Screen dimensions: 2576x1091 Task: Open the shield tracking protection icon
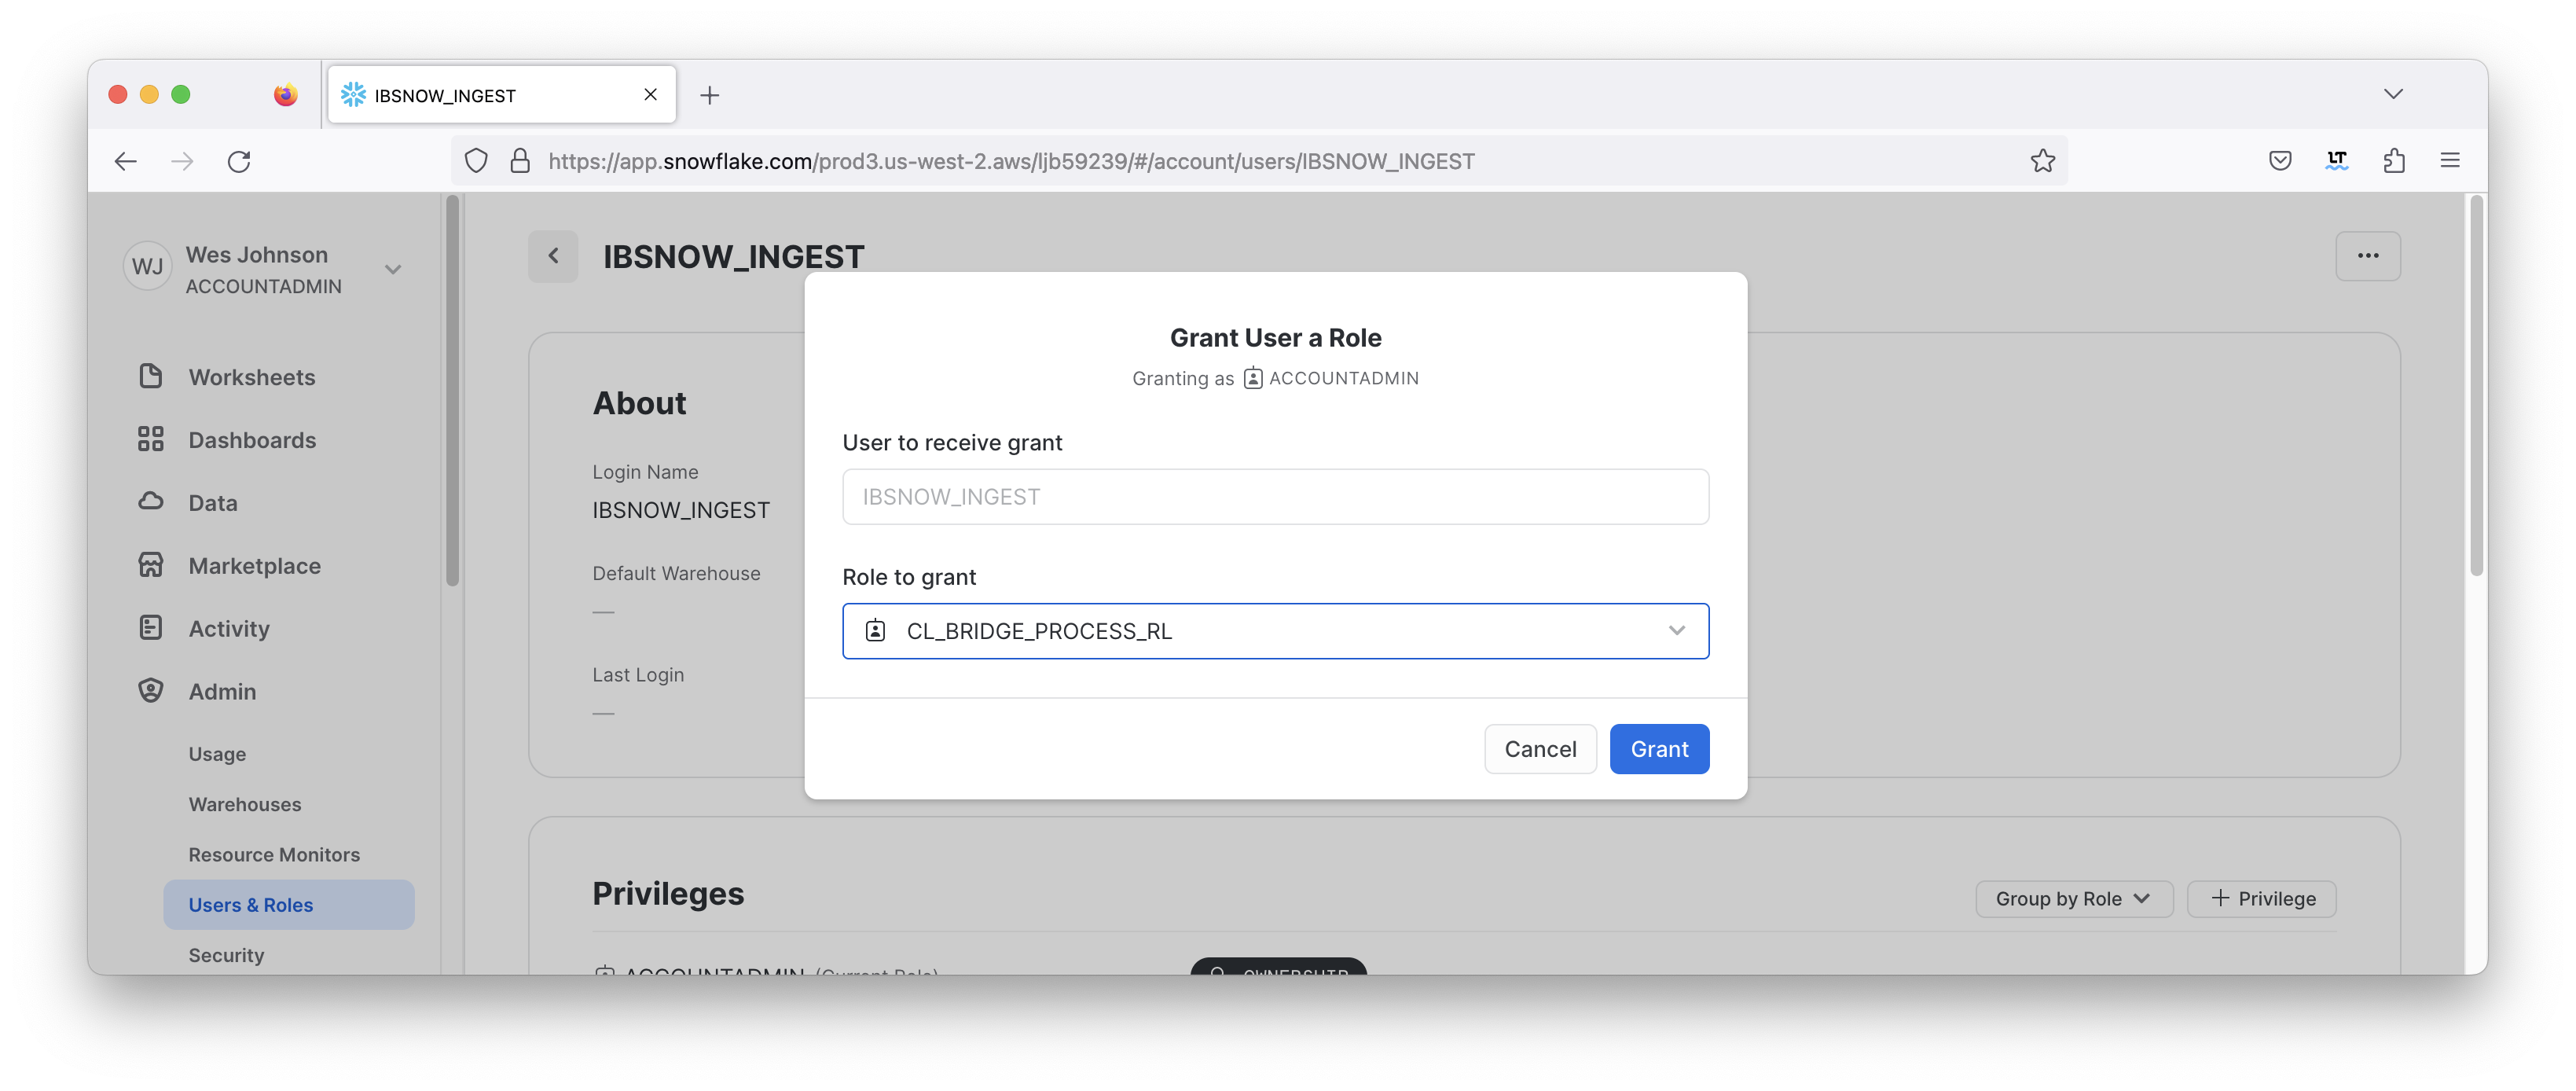click(x=476, y=161)
